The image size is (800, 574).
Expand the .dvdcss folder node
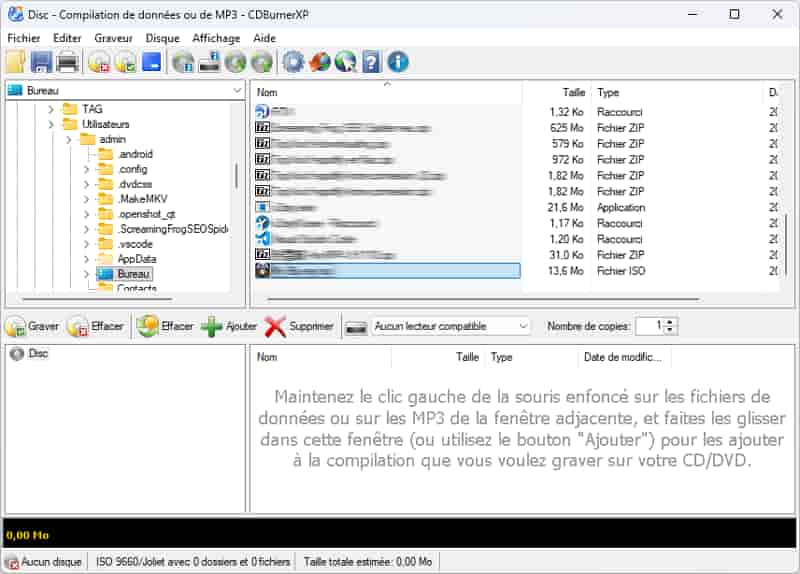point(86,184)
